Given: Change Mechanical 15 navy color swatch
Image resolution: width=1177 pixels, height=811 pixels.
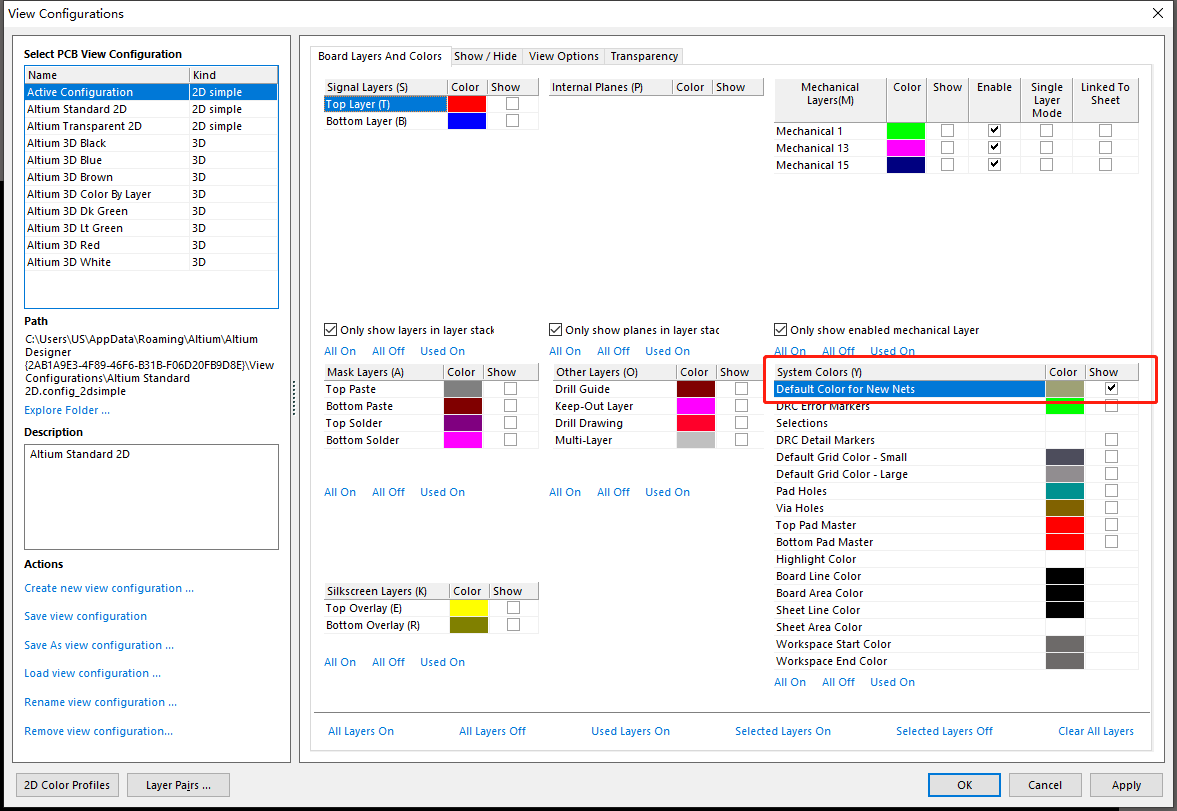Looking at the screenshot, I should click(x=906, y=165).
